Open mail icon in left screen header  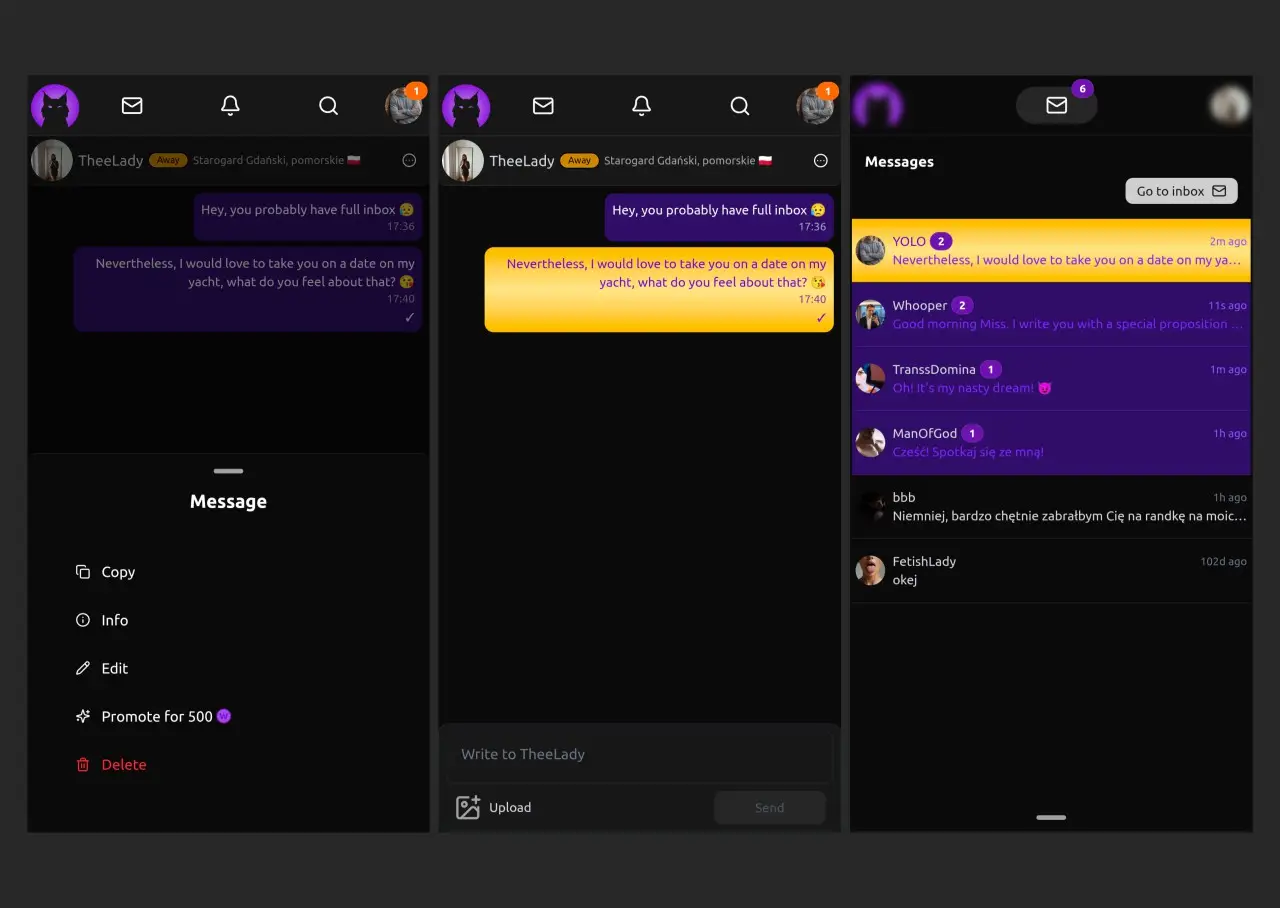pyautogui.click(x=132, y=105)
